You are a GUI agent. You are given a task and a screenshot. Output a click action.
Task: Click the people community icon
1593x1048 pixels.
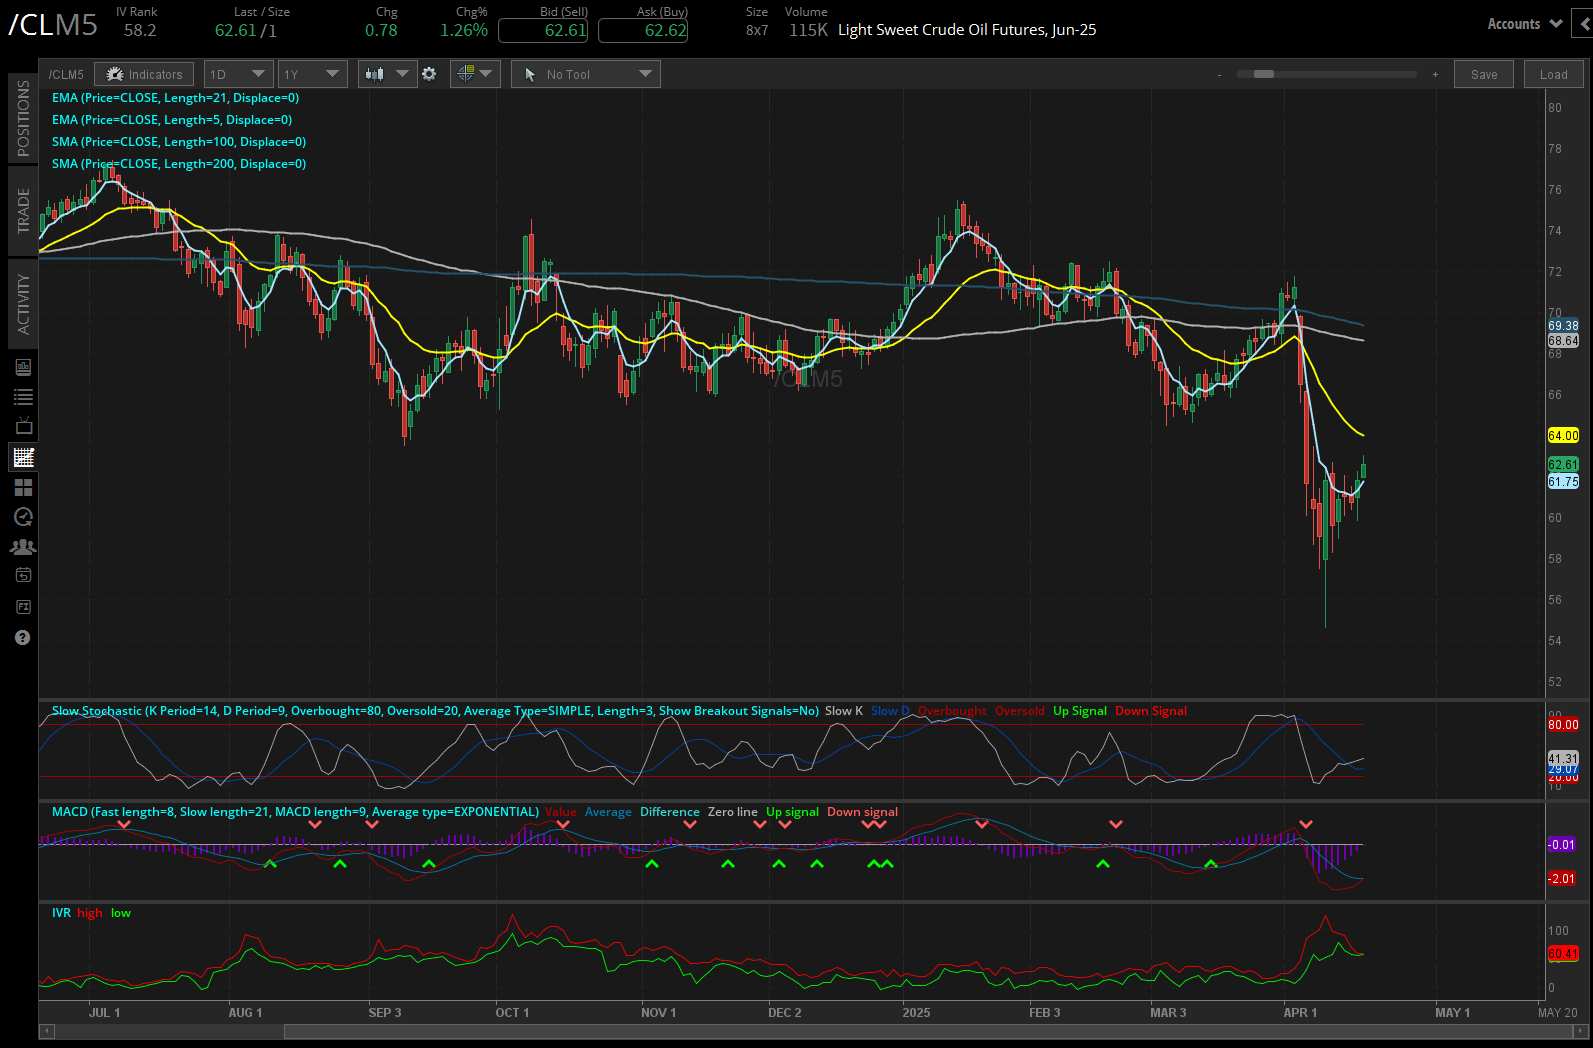coord(23,546)
